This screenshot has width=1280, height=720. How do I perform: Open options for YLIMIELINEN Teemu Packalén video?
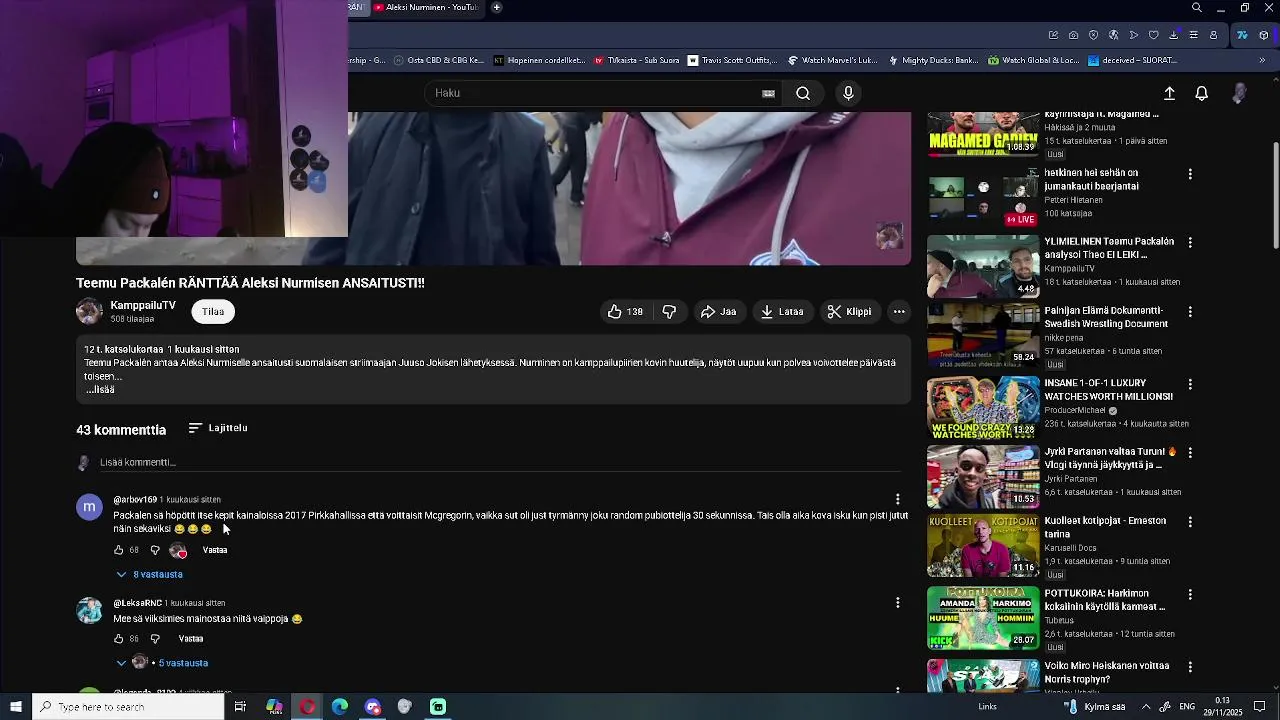(x=1190, y=243)
